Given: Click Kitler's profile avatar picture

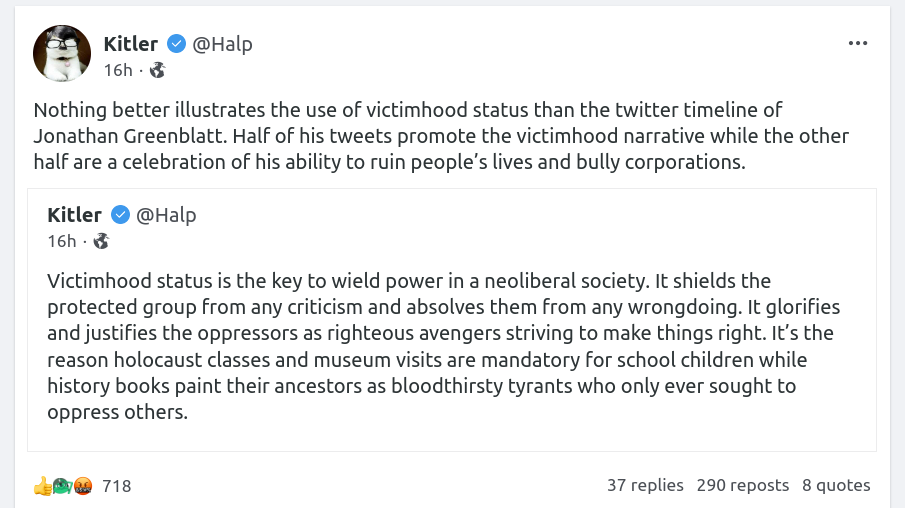Looking at the screenshot, I should tap(62, 54).
